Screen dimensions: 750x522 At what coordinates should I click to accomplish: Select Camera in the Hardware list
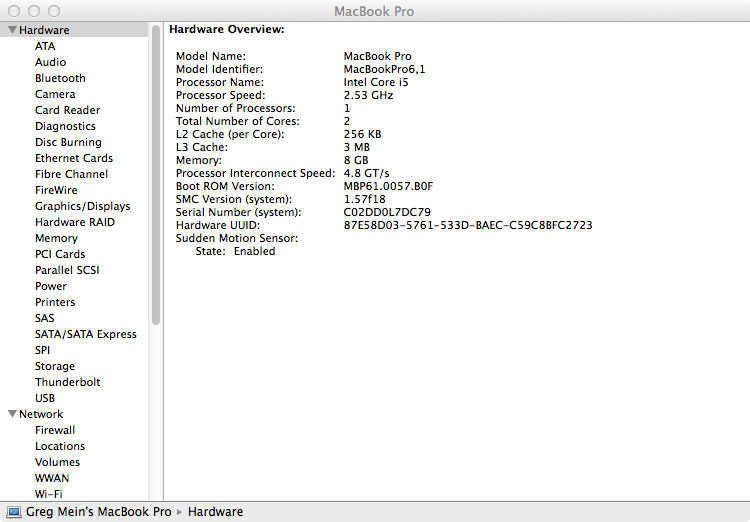pos(55,94)
